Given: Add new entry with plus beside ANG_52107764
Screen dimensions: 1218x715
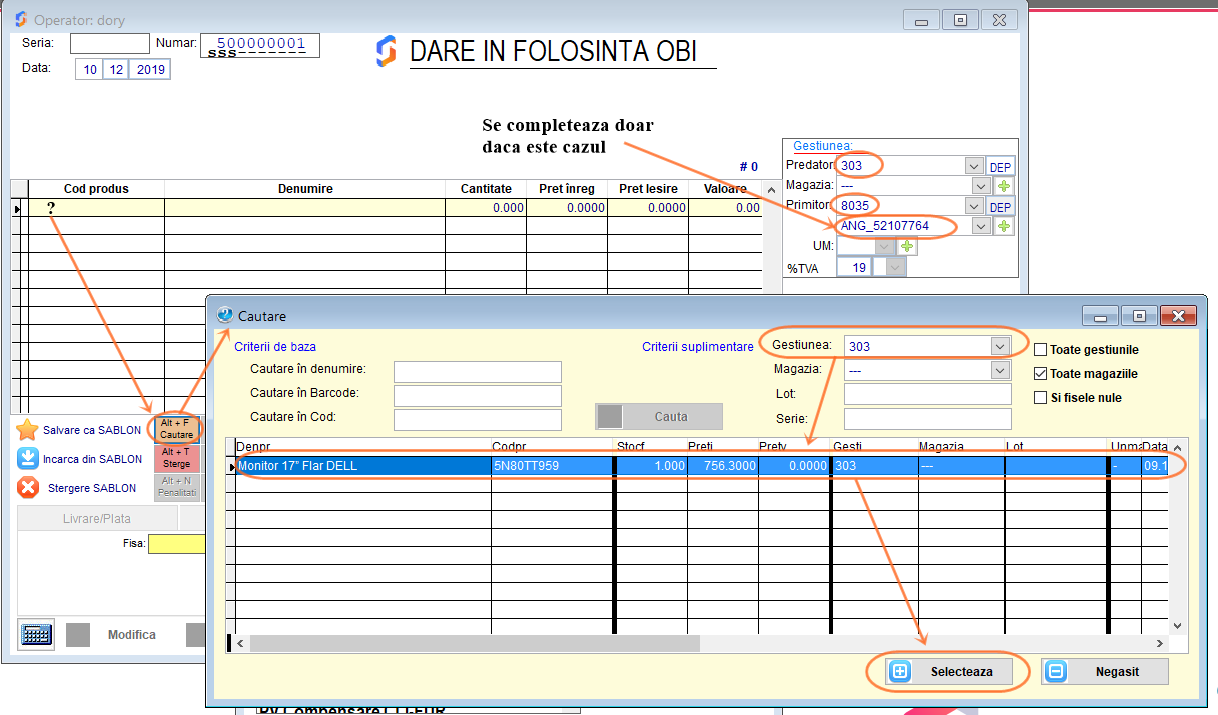Looking at the screenshot, I should click(1002, 225).
